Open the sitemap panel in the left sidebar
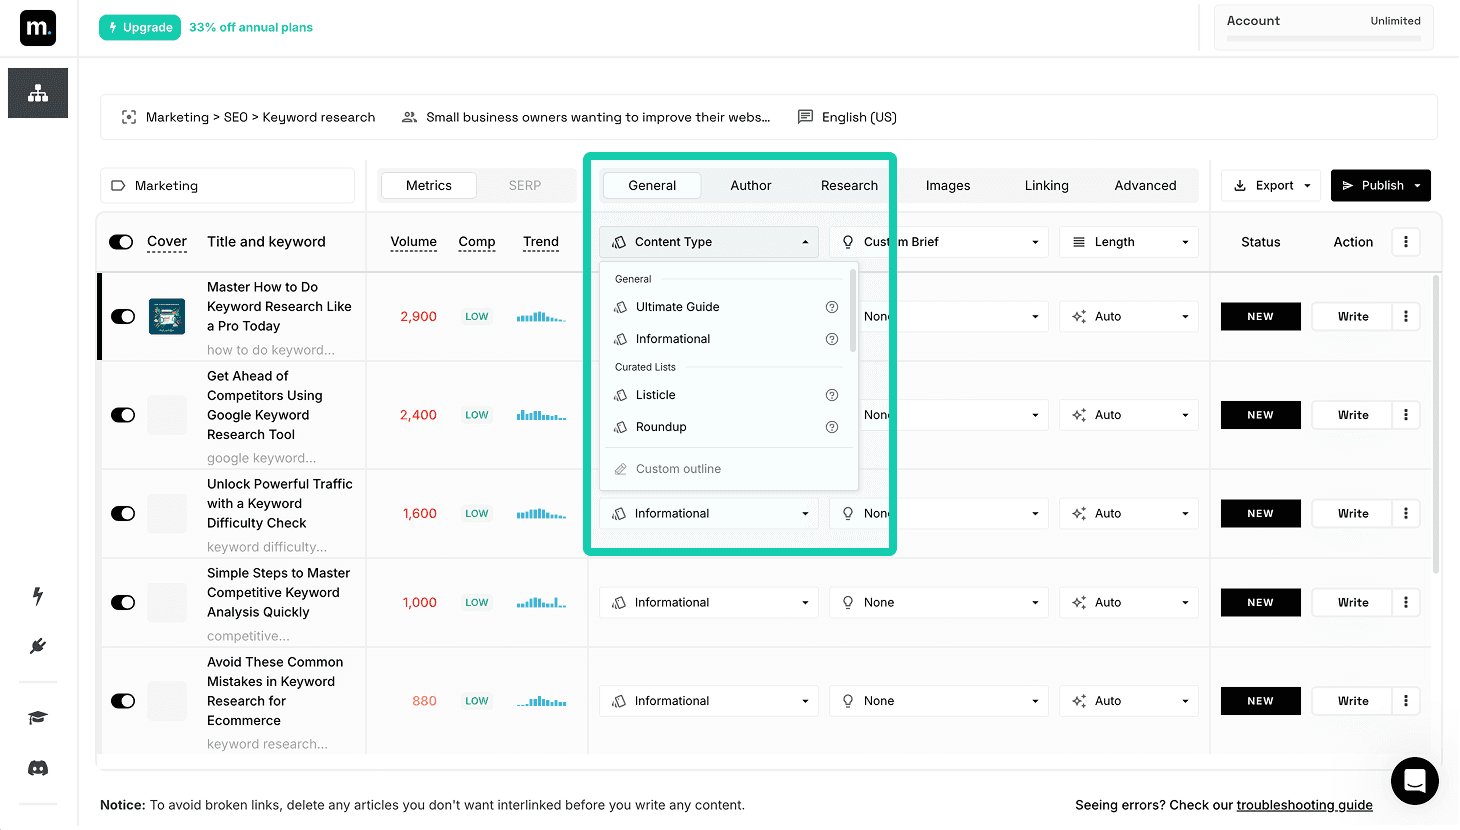 coord(37,92)
